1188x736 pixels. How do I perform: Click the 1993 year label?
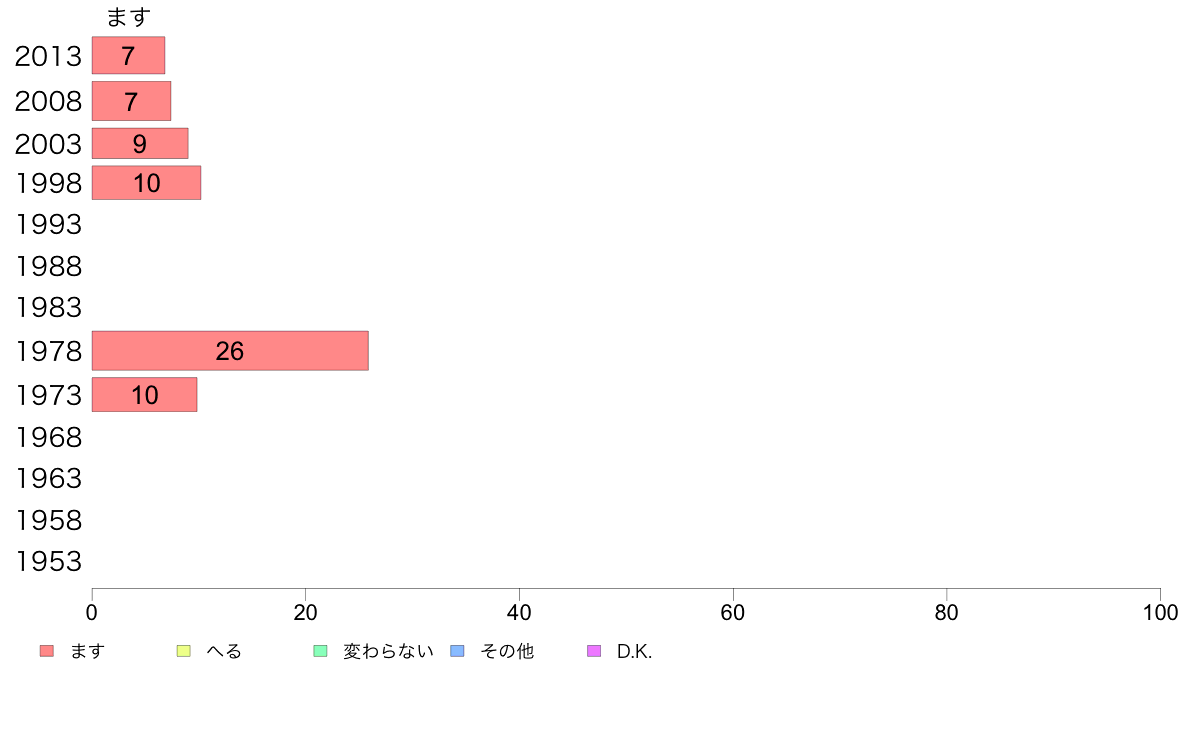coord(48,224)
